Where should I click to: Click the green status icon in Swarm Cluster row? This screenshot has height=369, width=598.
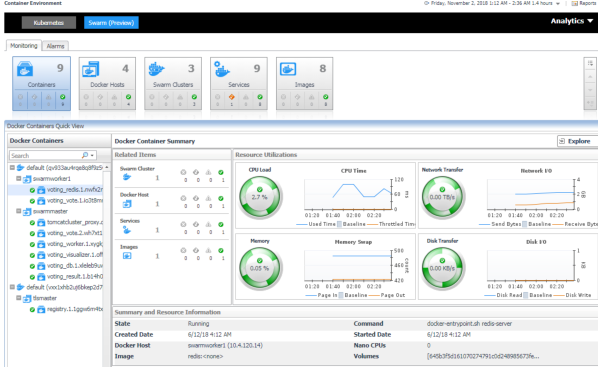pyautogui.click(x=221, y=172)
